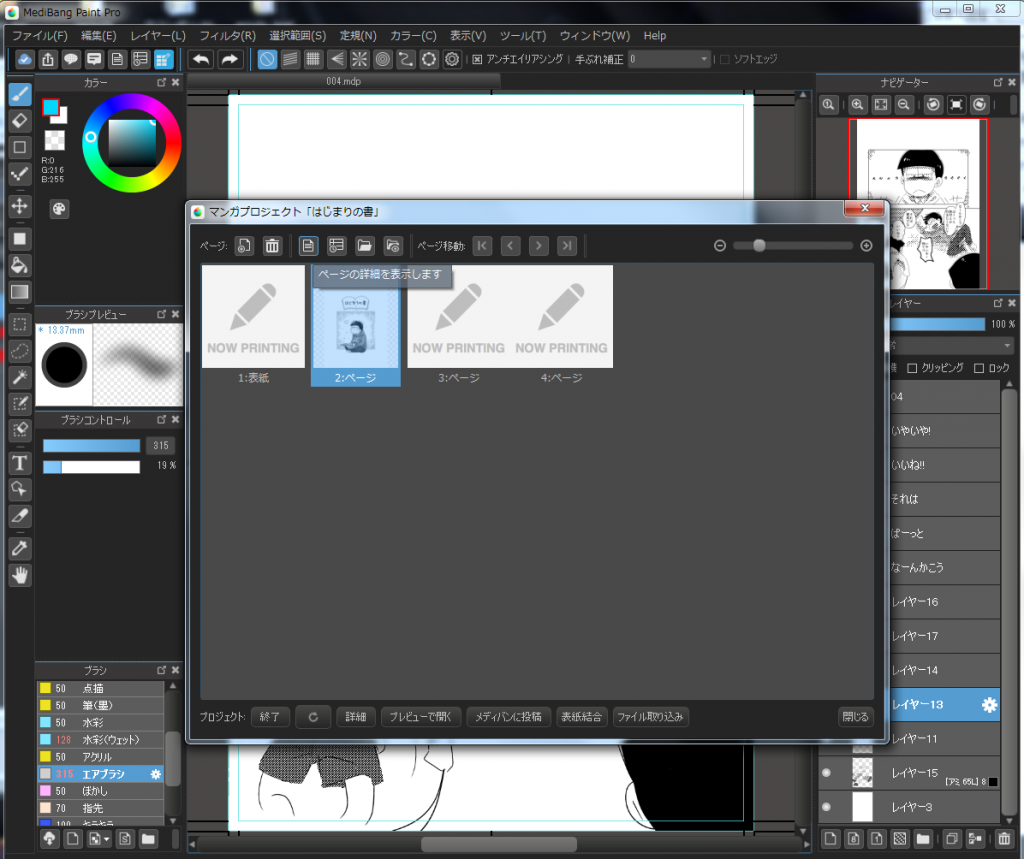Screen dimensions: 1024x859
Task: Pop out the ブラシコントロール panel
Action: coord(161,419)
